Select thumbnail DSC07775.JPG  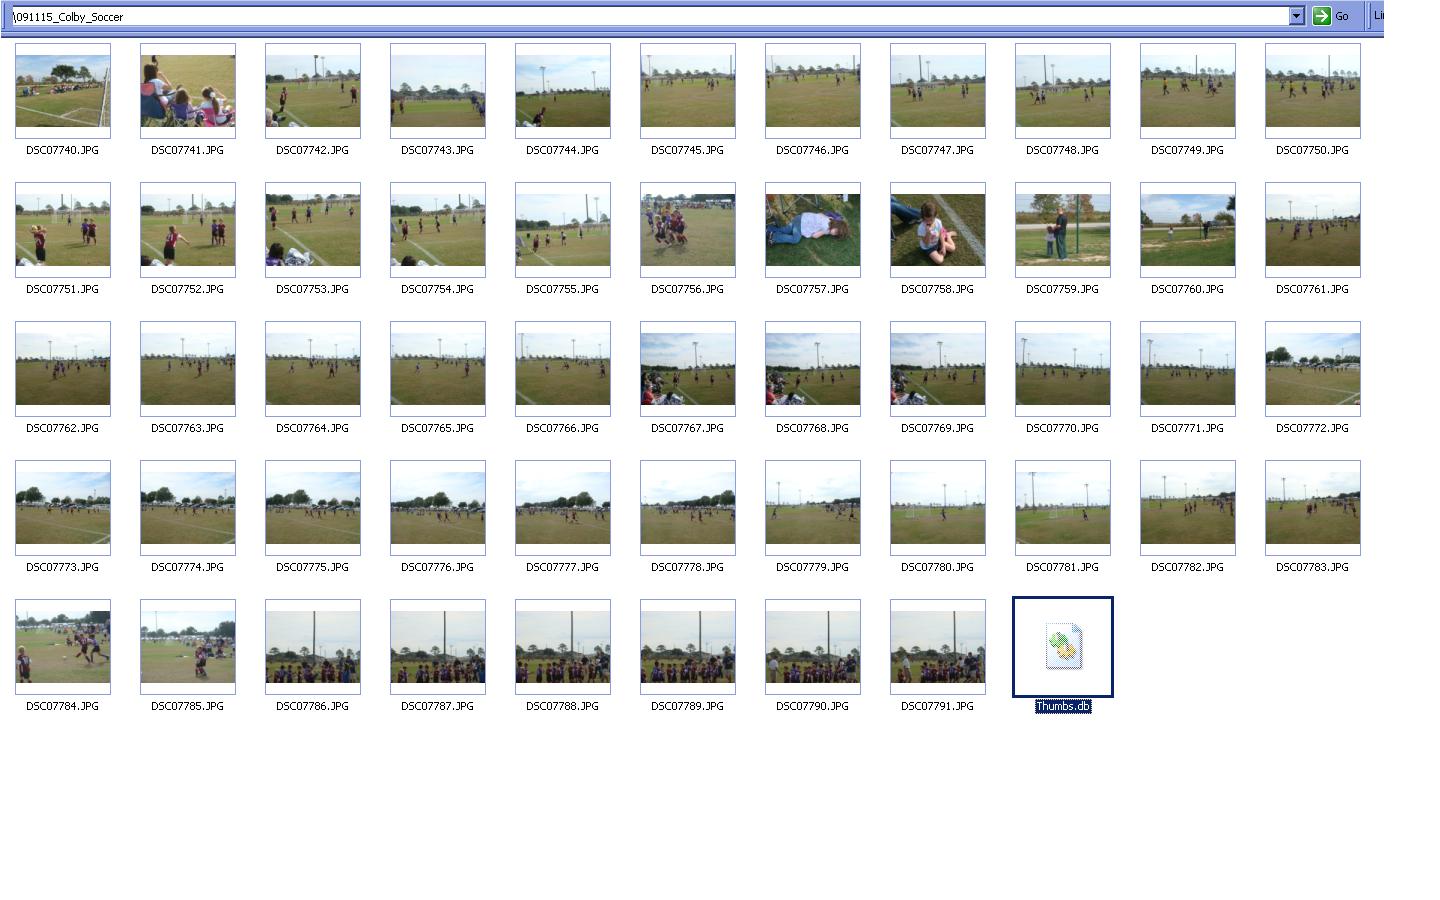(x=313, y=508)
